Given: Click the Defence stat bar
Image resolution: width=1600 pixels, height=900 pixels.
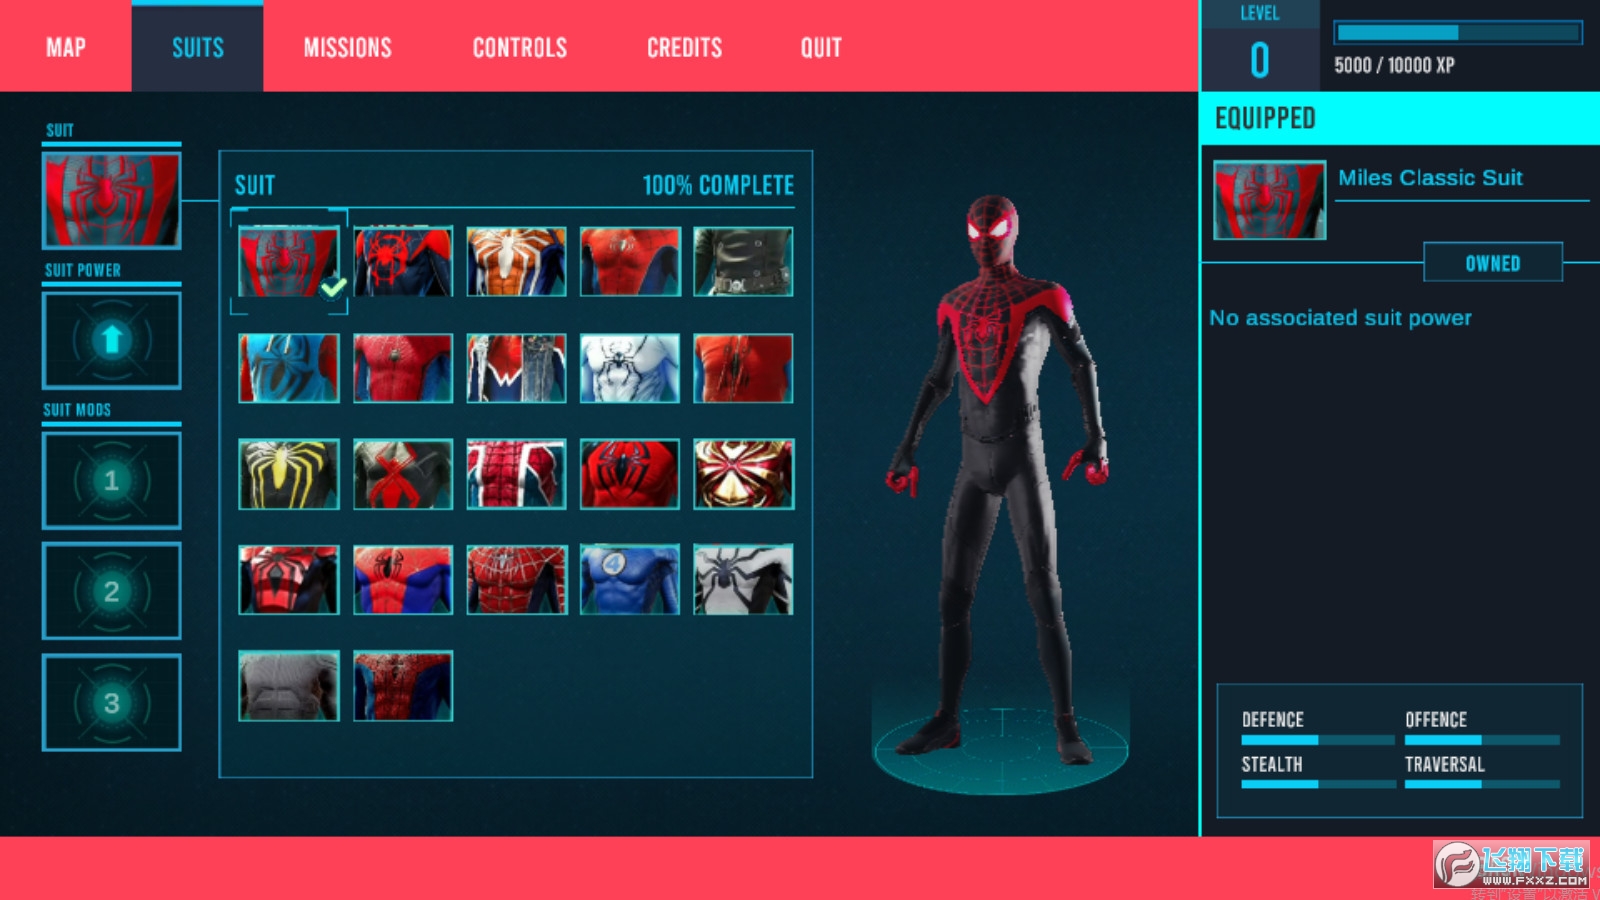Looking at the screenshot, I should (1318, 741).
